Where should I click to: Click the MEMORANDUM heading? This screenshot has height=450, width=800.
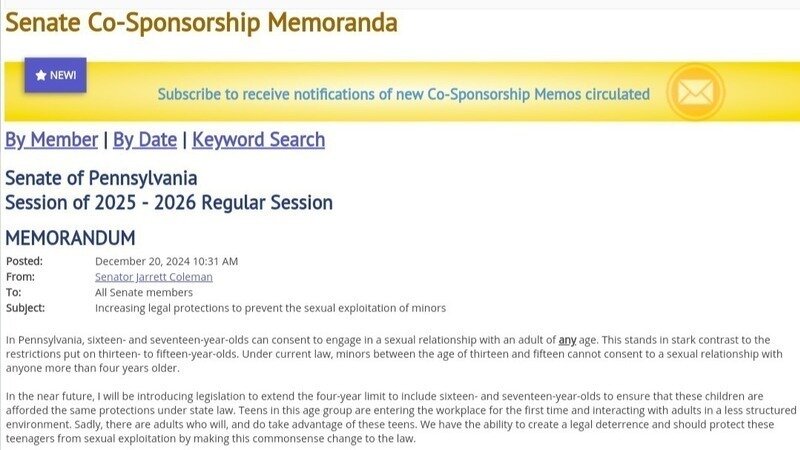(x=70, y=238)
